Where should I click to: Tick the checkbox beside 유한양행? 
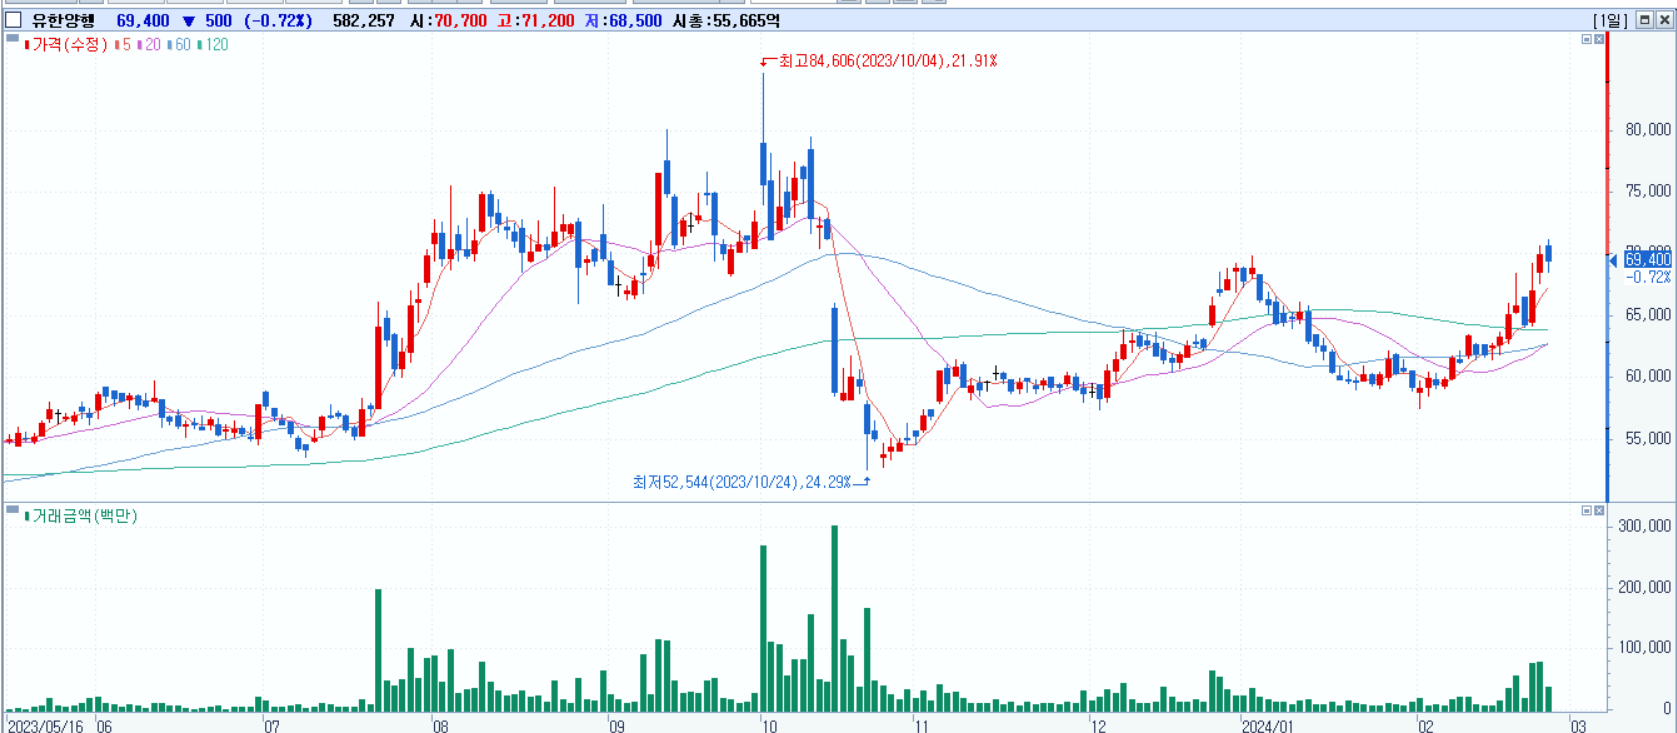tap(13, 20)
